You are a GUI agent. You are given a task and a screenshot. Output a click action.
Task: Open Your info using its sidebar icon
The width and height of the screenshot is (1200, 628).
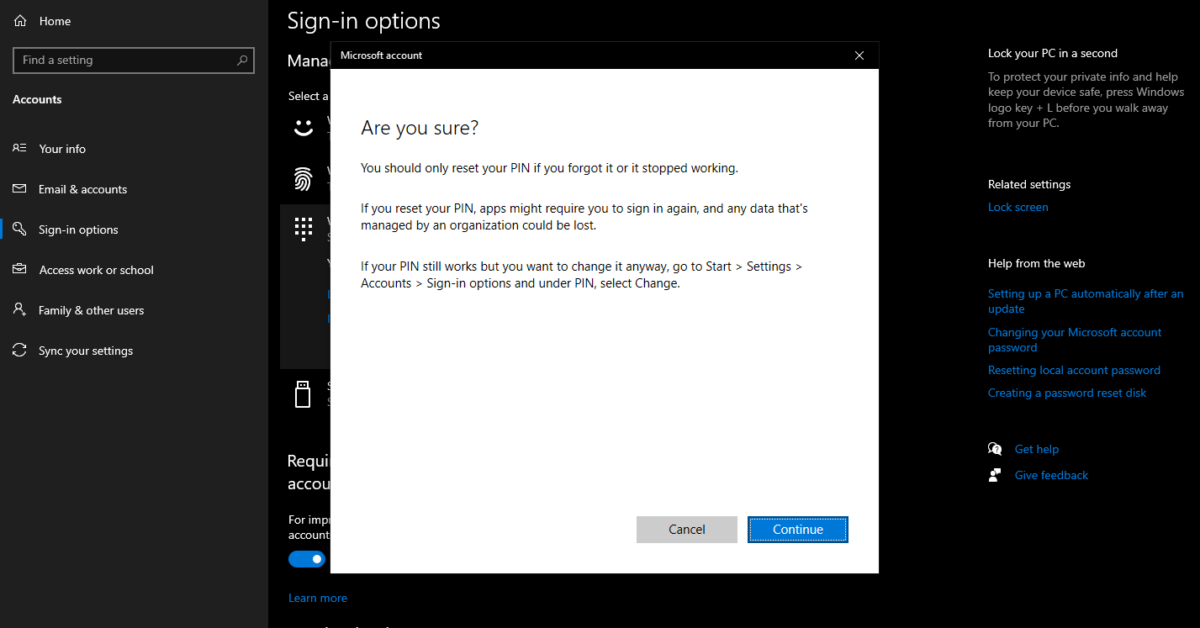(21, 148)
